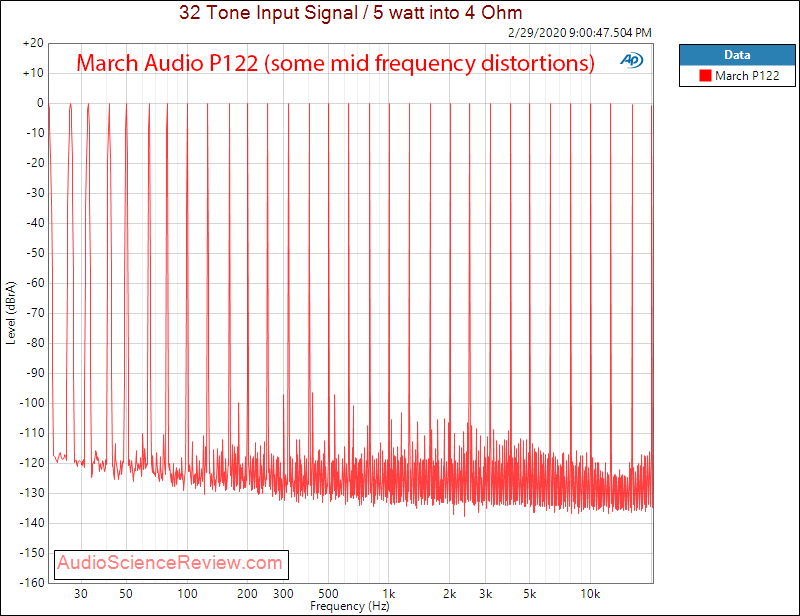This screenshot has height=616, width=800.
Task: Click the -50 y-axis tick label
Action: (x=34, y=253)
